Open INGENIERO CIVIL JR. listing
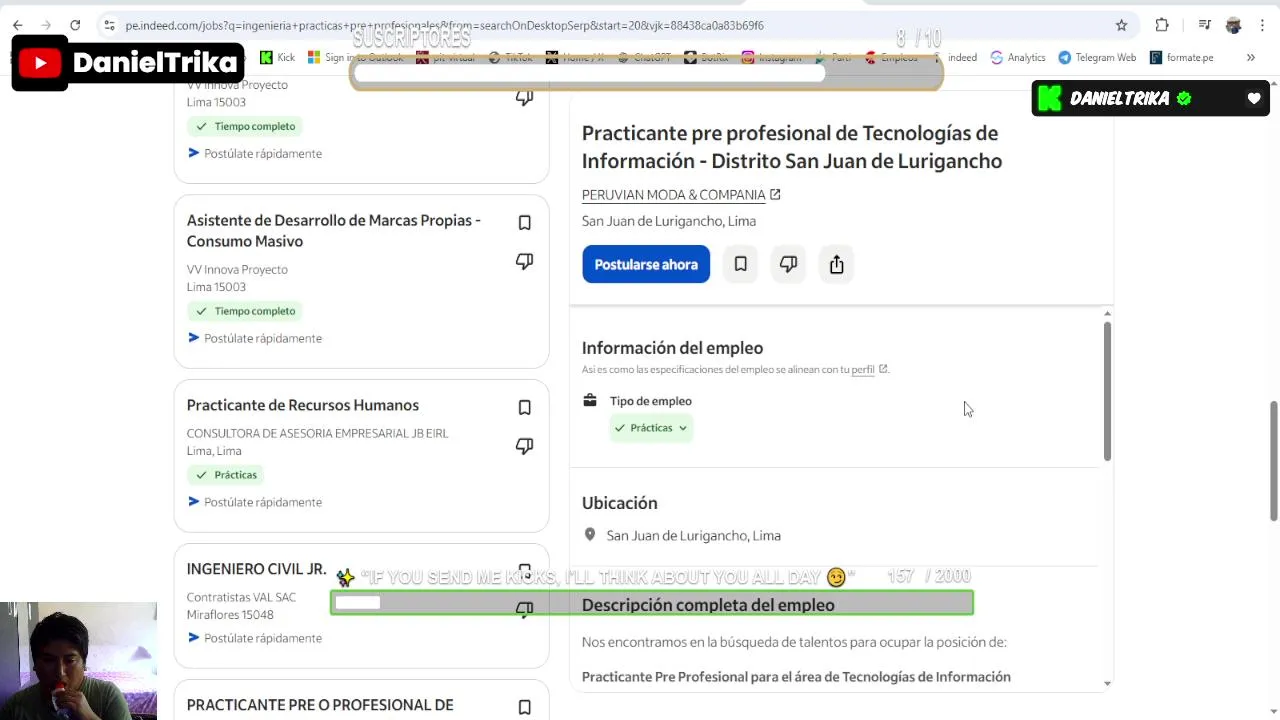This screenshot has width=1280, height=720. click(x=256, y=569)
